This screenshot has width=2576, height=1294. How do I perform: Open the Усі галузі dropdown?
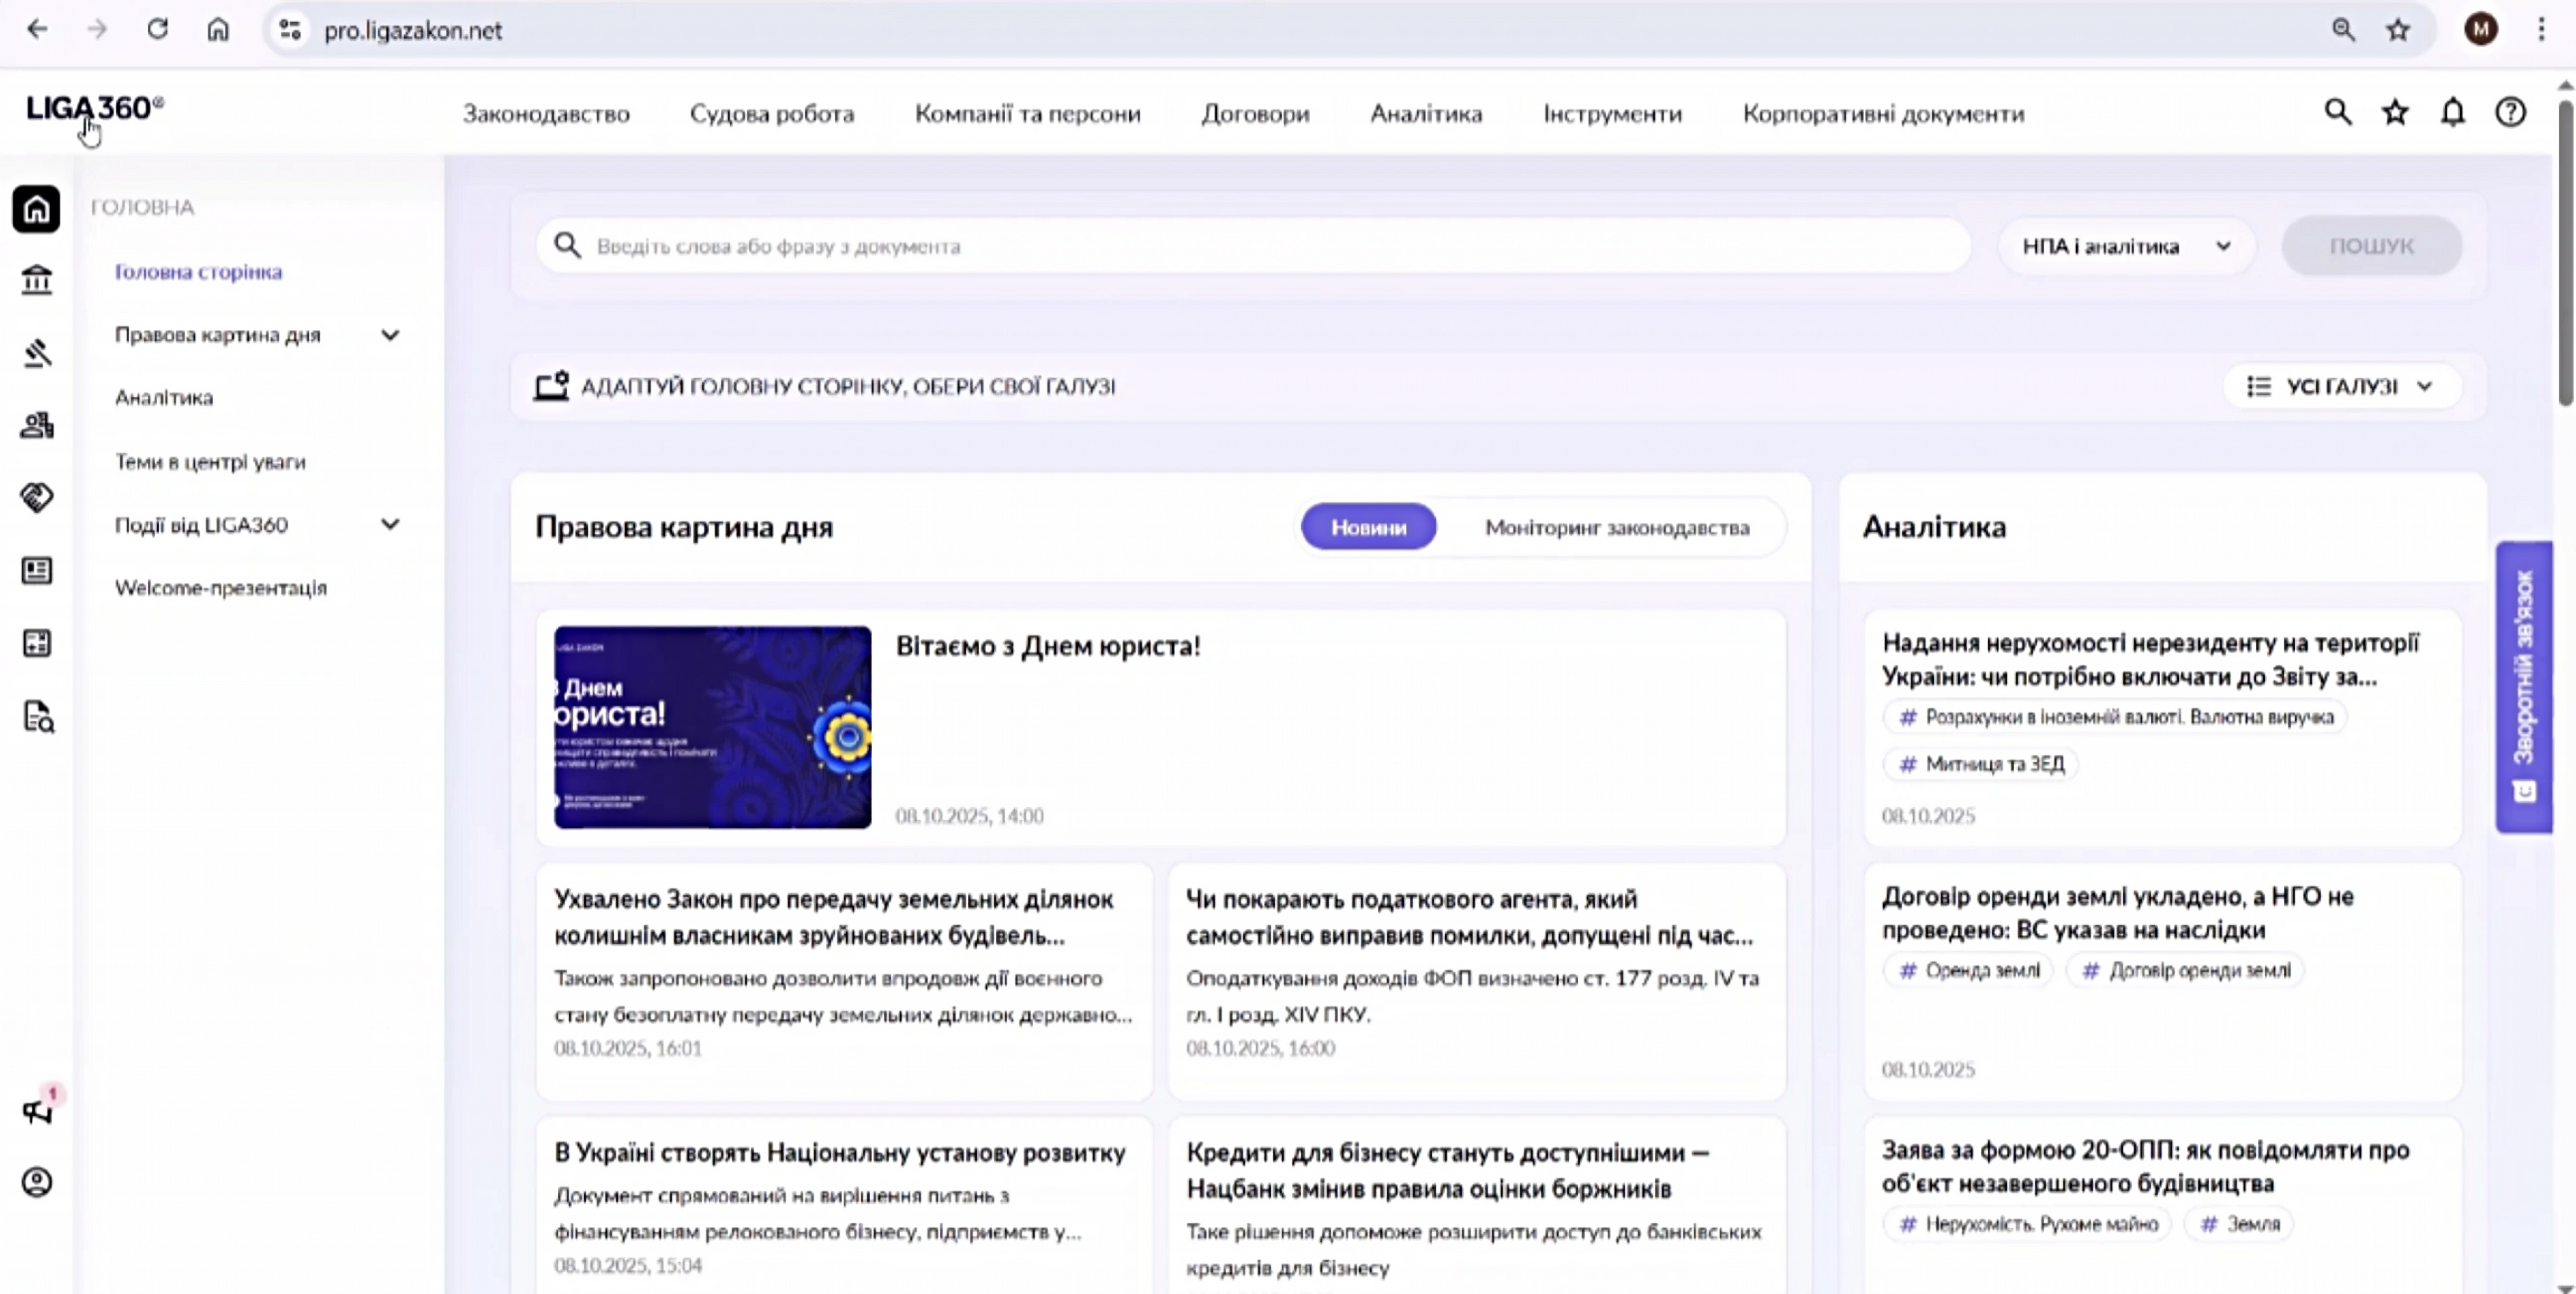pyautogui.click(x=2340, y=386)
